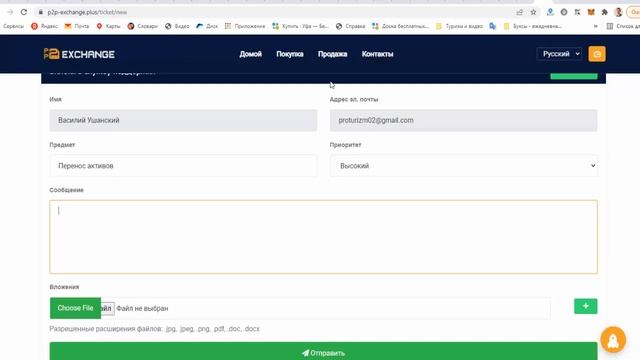The image size is (640, 360).
Task: Open the orange dashboard button in header
Action: point(597,54)
